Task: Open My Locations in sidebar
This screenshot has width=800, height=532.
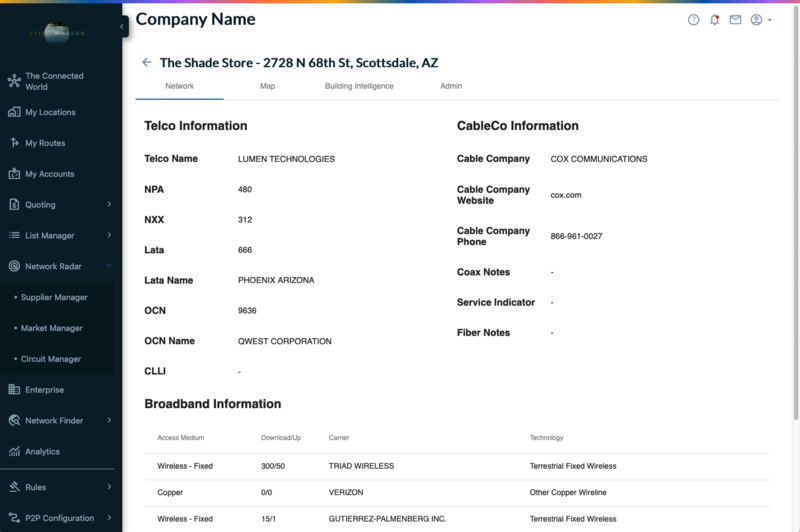Action: click(50, 113)
